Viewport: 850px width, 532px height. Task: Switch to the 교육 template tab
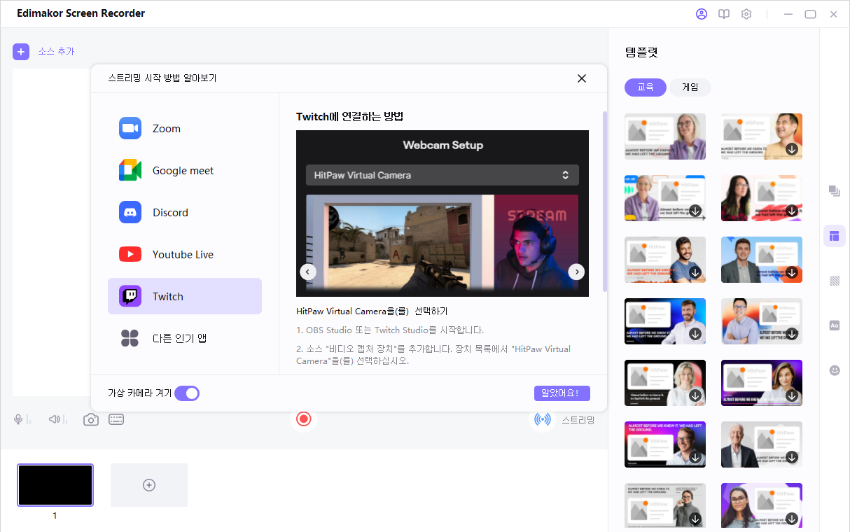pyautogui.click(x=645, y=87)
